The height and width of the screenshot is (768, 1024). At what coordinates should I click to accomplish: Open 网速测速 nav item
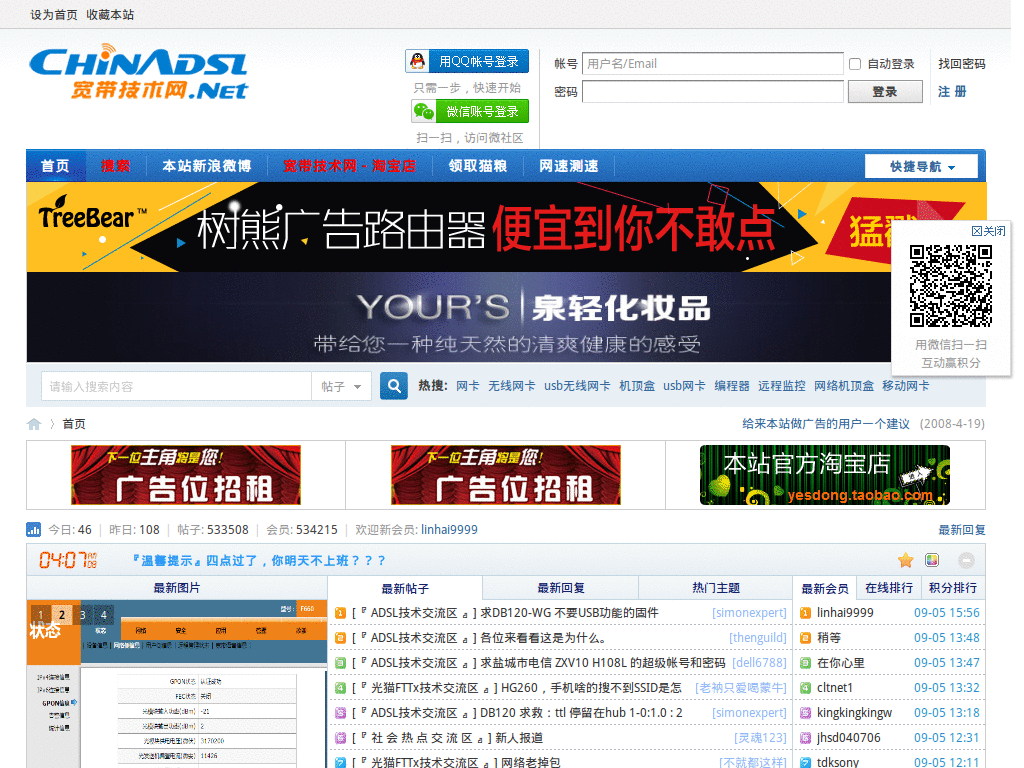(x=569, y=166)
